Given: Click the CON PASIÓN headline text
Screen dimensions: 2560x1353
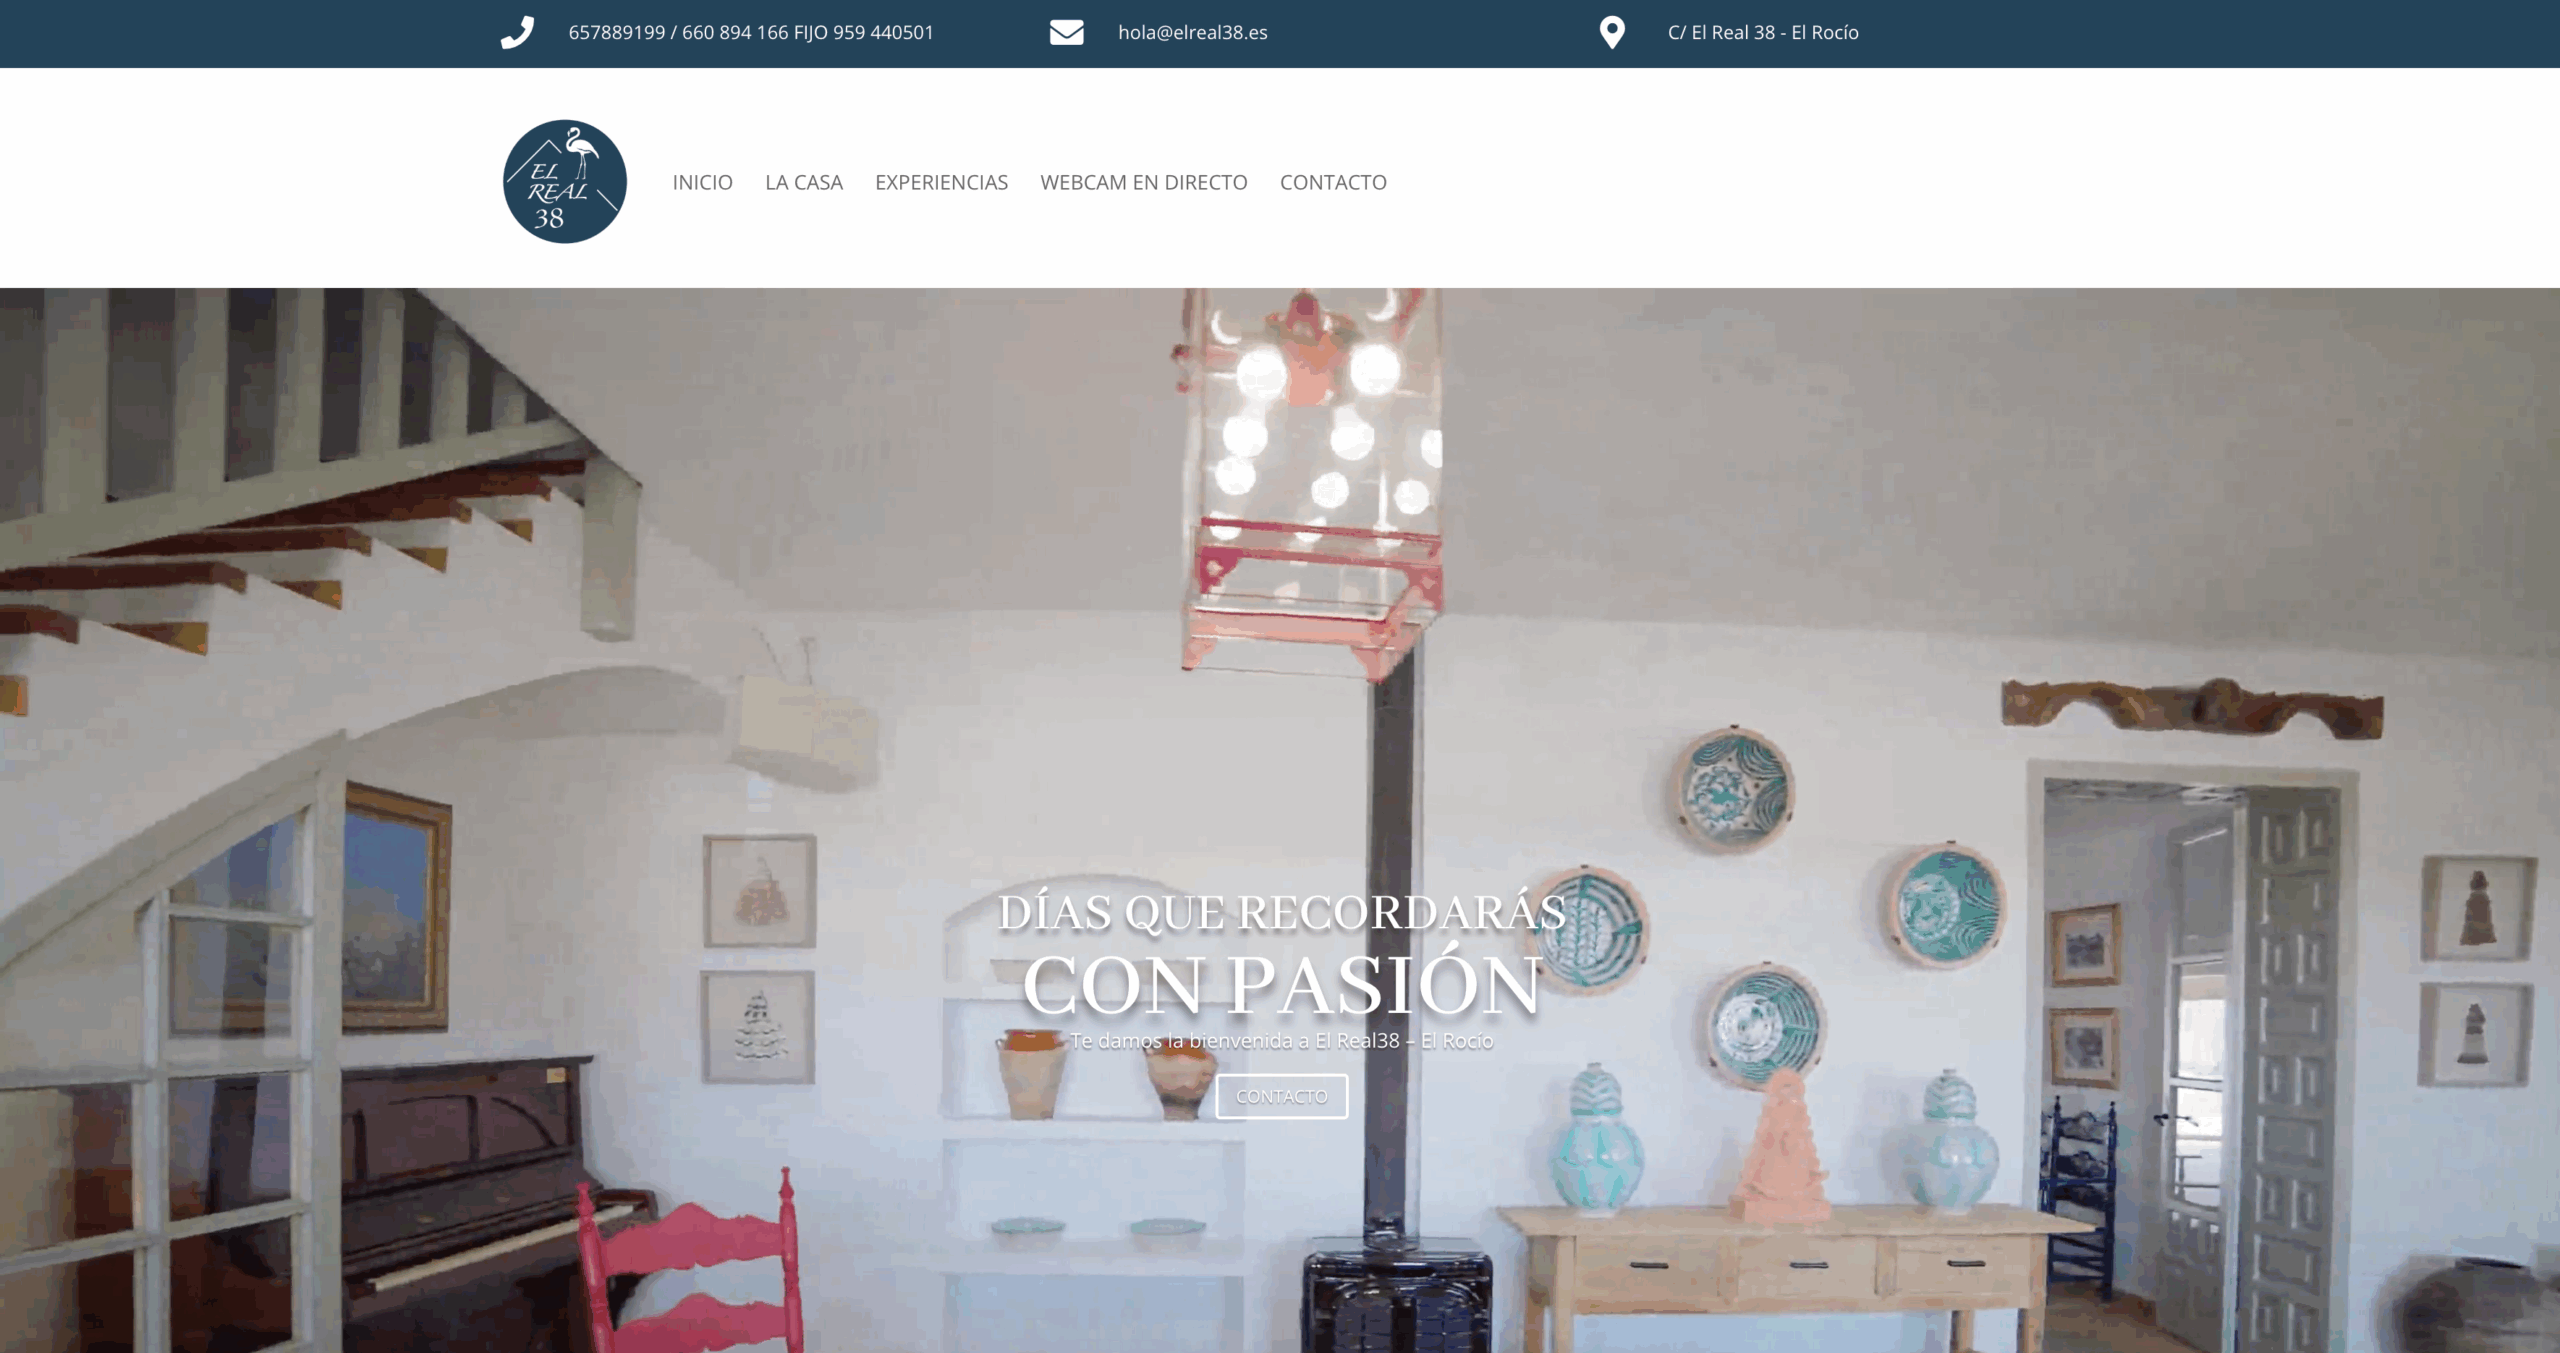Looking at the screenshot, I should [1281, 985].
